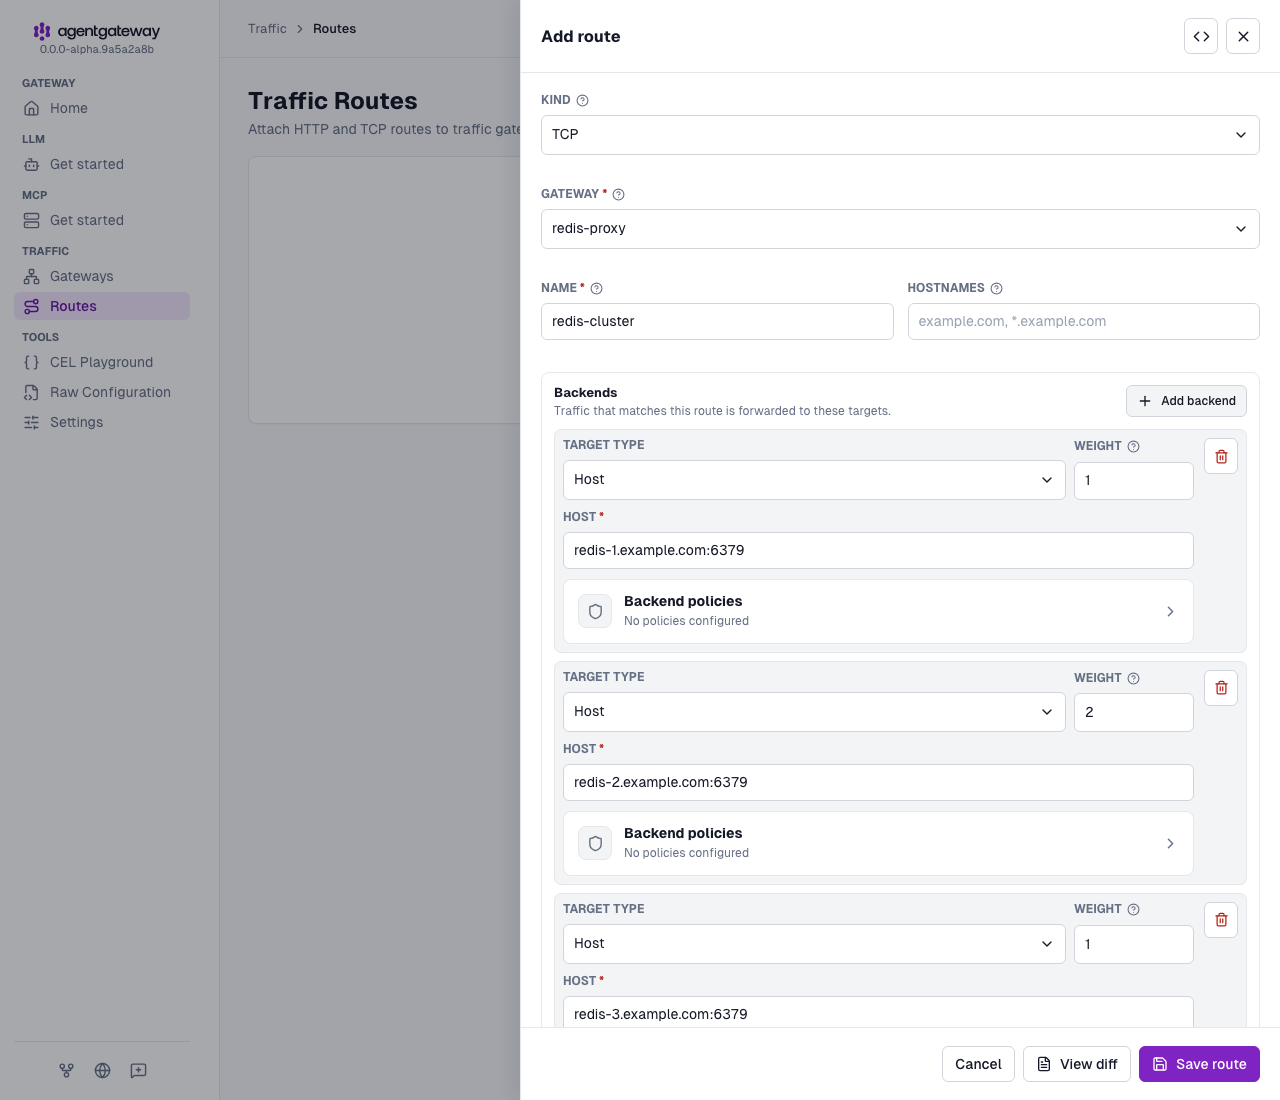The width and height of the screenshot is (1280, 1100).
Task: Expand Backend policies for redis-1 backend
Action: [x=878, y=611]
